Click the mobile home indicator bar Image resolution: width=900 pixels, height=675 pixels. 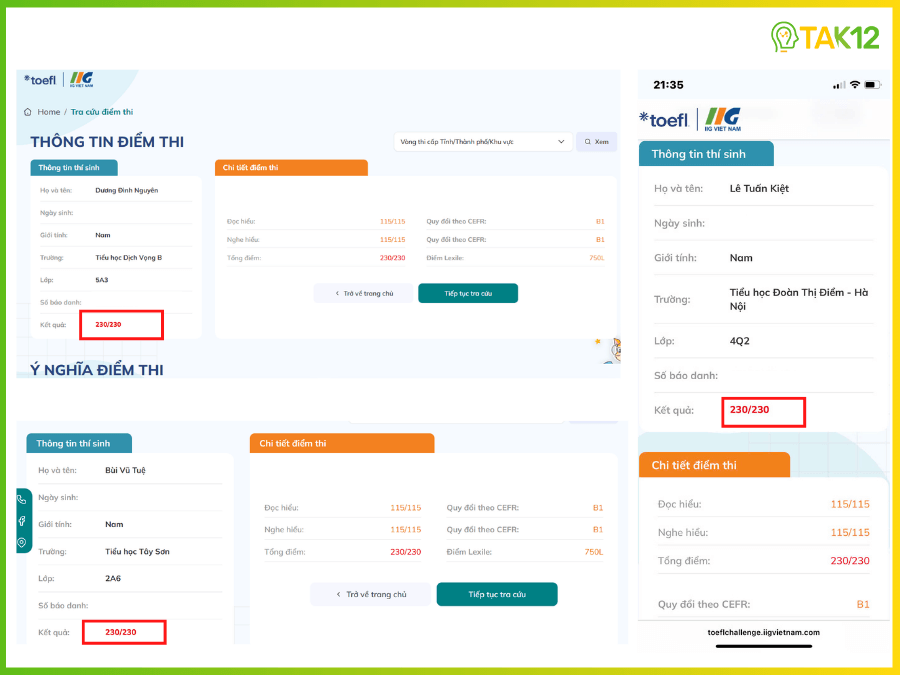tap(764, 646)
